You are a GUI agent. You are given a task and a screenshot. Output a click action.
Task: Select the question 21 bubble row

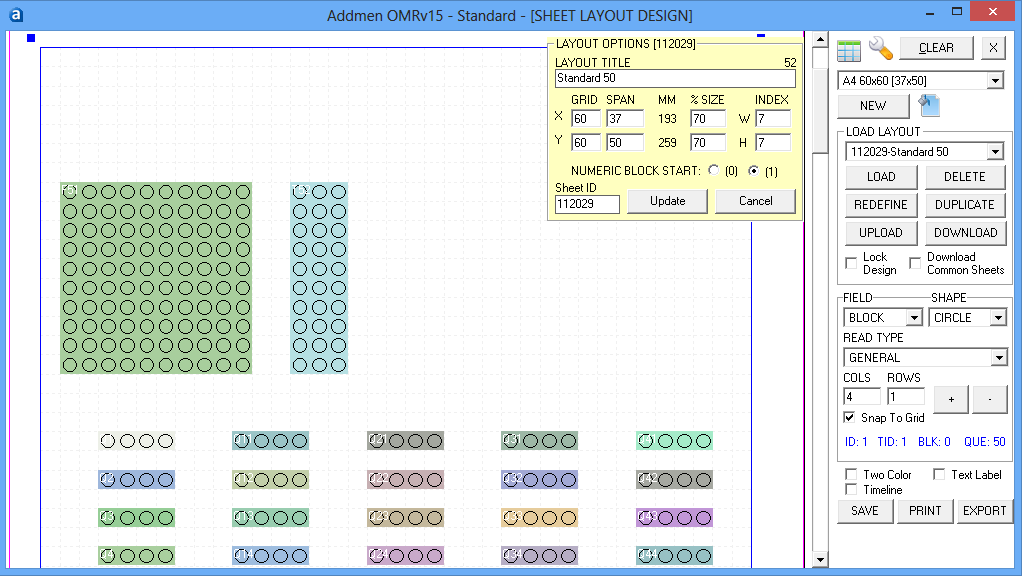pos(405,441)
